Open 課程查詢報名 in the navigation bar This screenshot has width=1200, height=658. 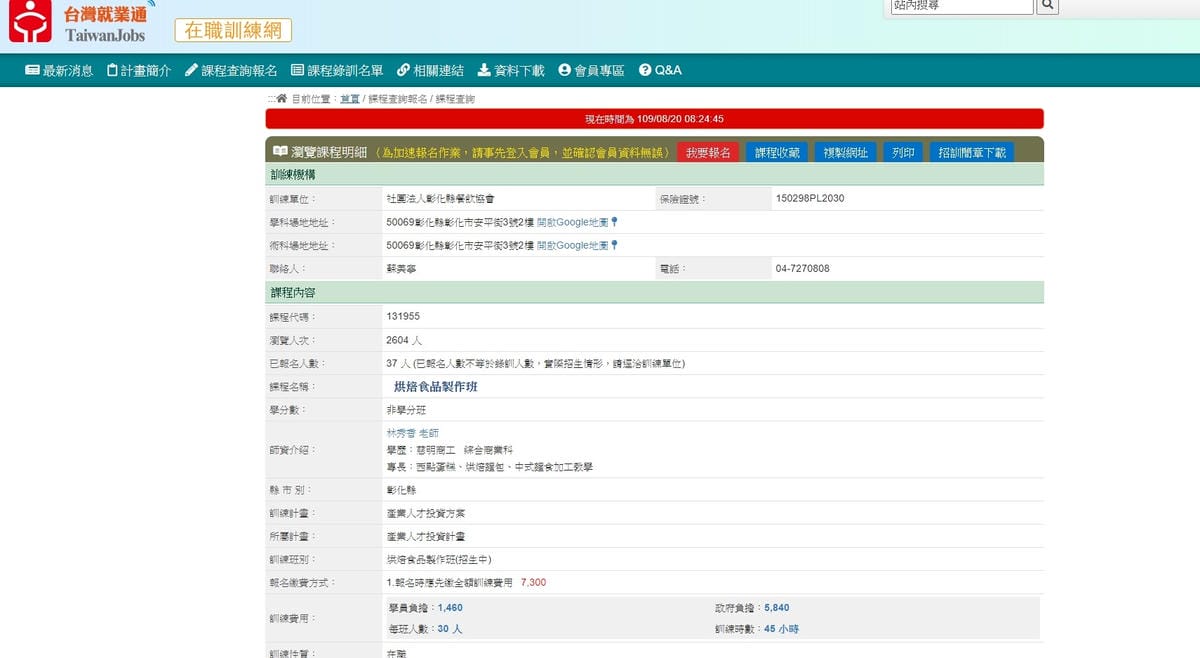tap(231, 70)
